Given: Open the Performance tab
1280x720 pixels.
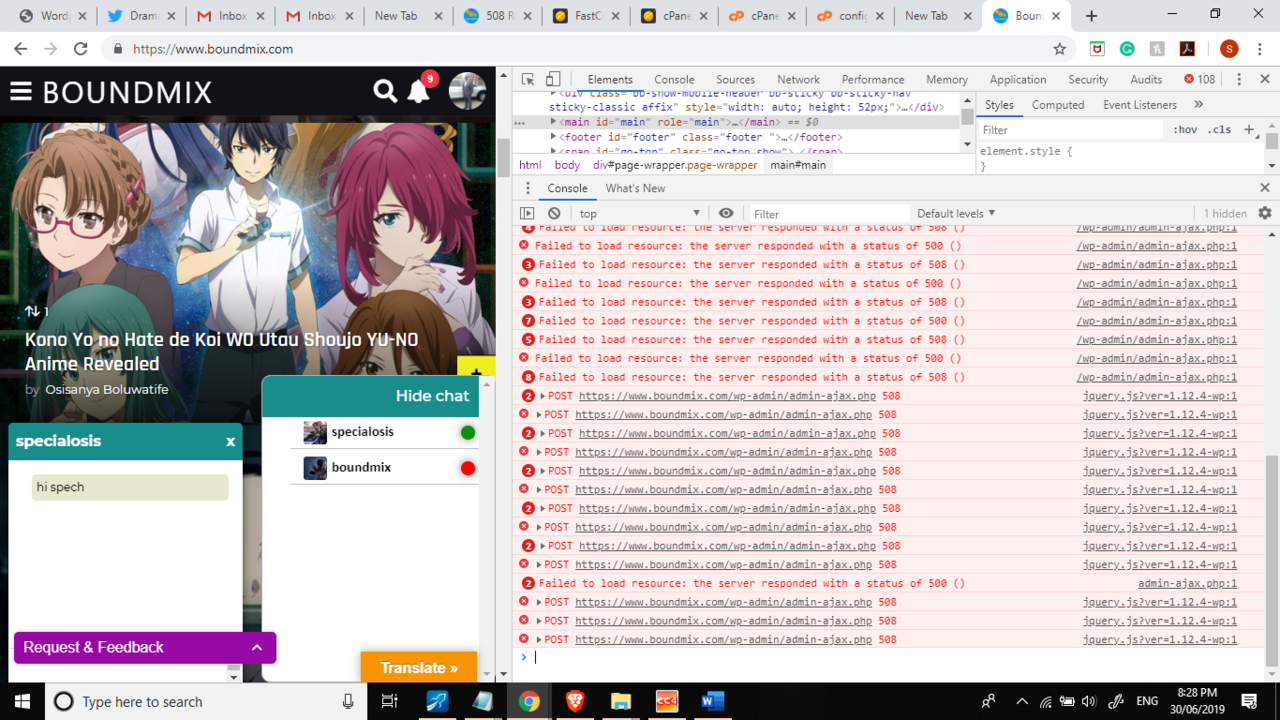Looking at the screenshot, I should (873, 79).
